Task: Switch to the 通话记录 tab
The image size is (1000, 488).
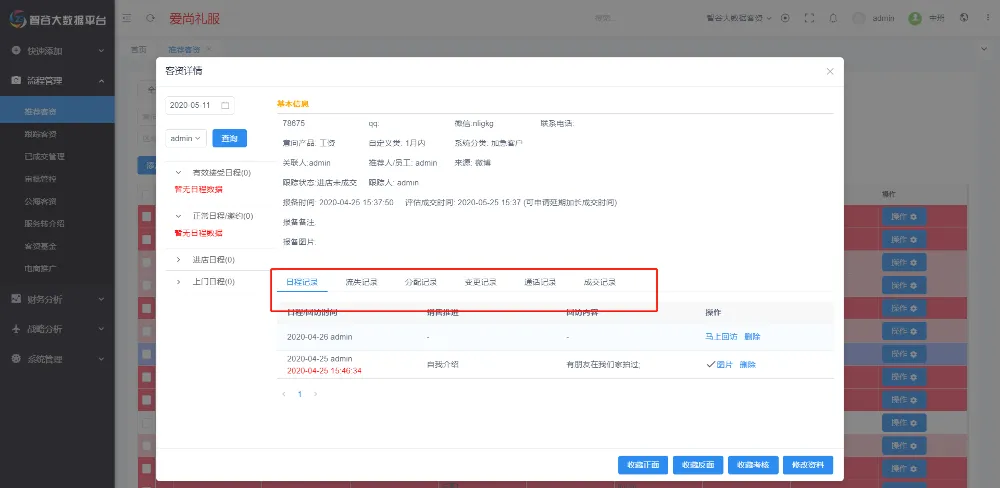Action: point(540,282)
